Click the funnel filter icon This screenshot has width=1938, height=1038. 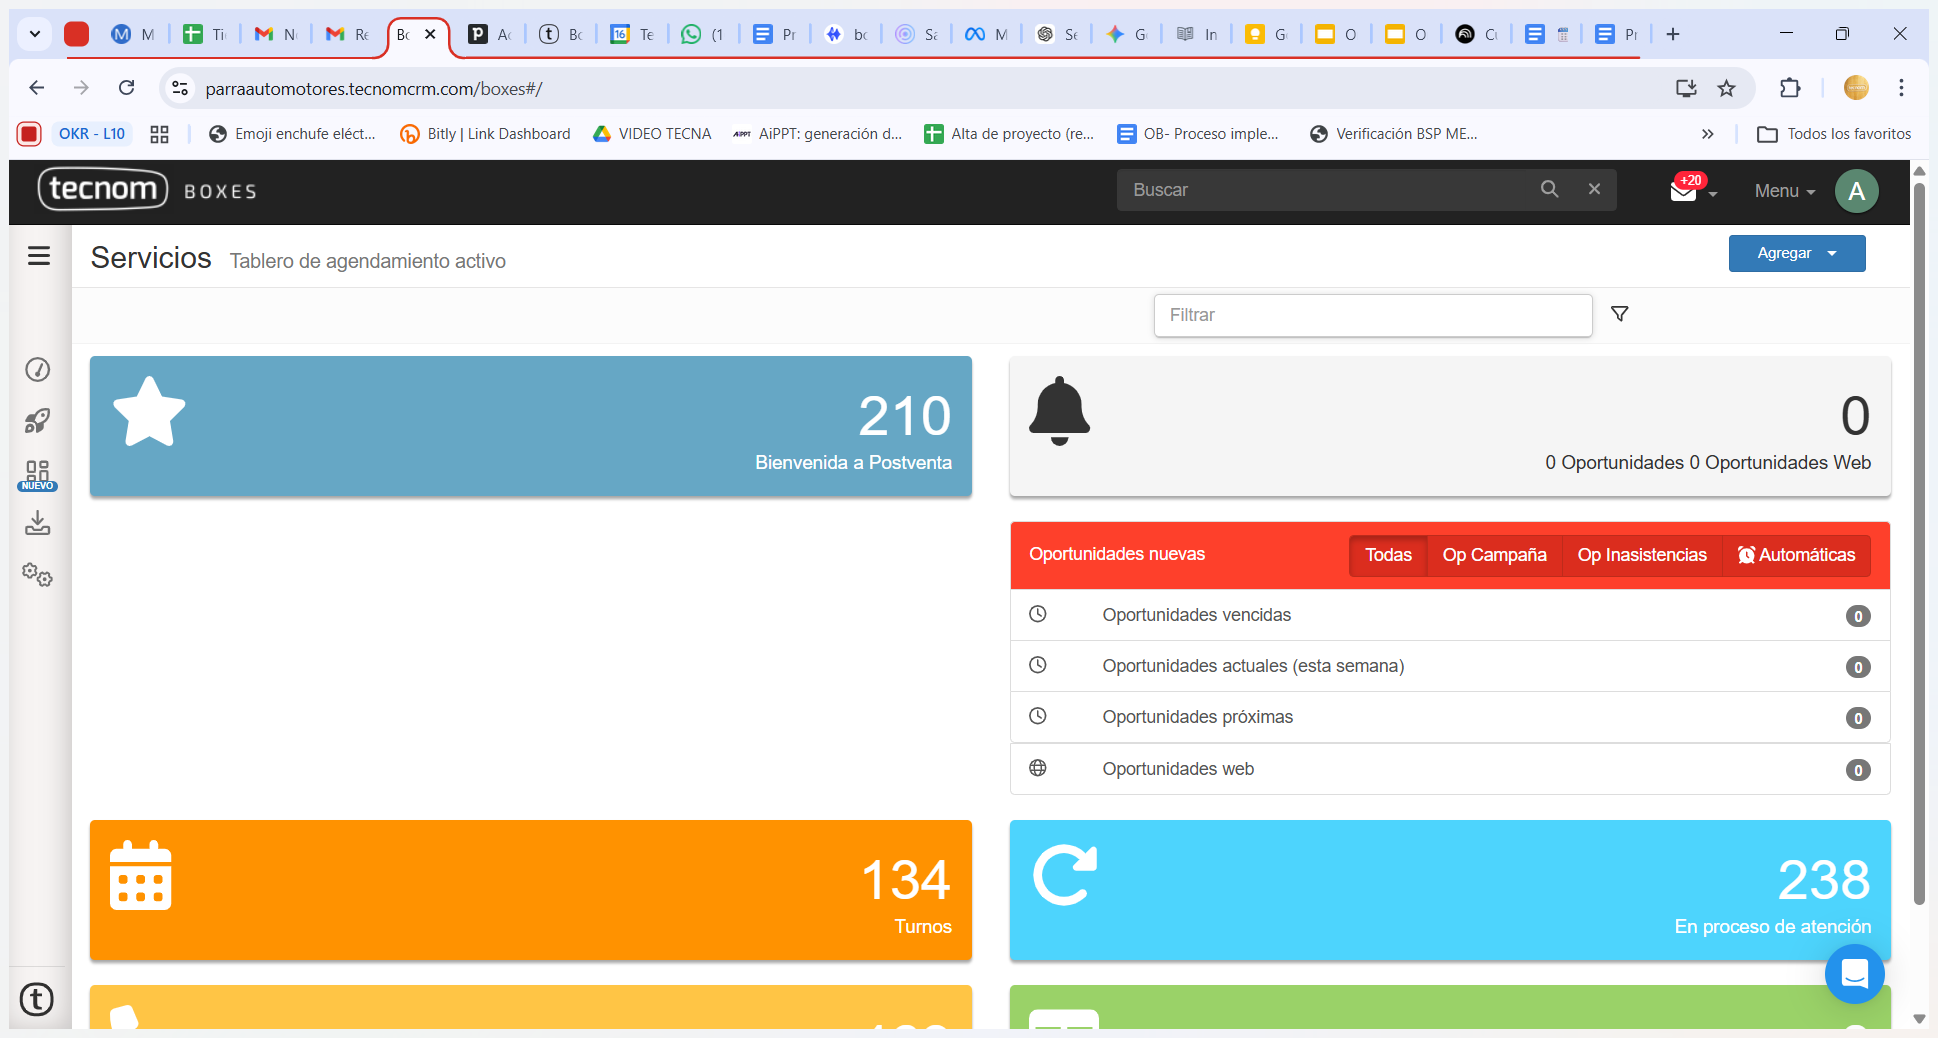pyautogui.click(x=1620, y=314)
